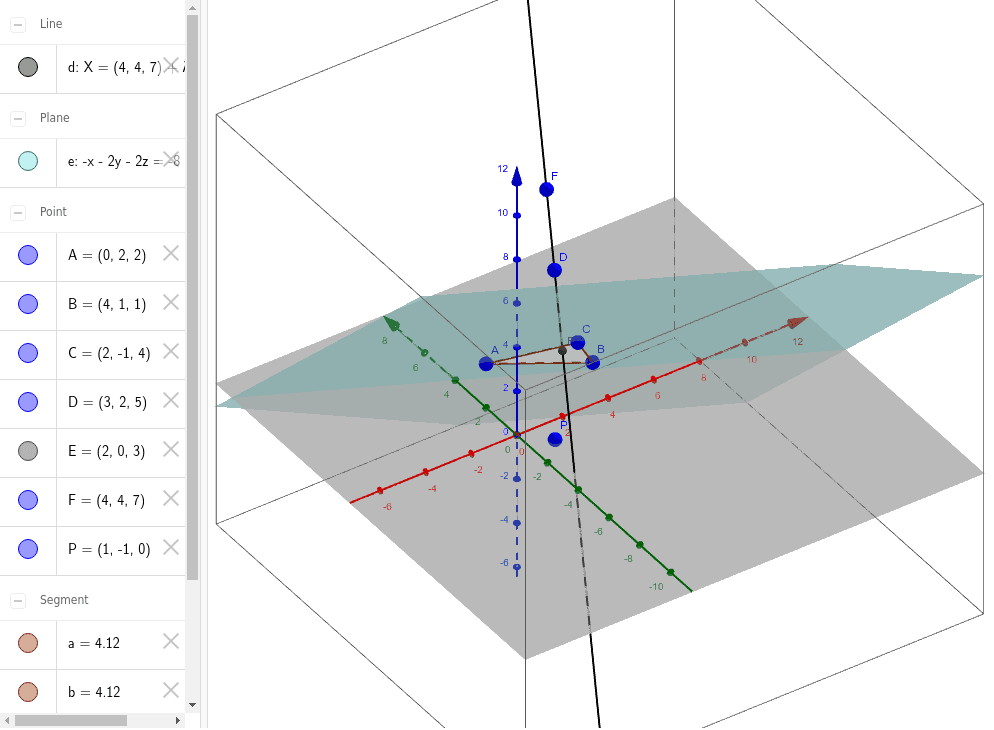Collapse the Plane section
The height and width of the screenshot is (730, 994).
point(16,117)
